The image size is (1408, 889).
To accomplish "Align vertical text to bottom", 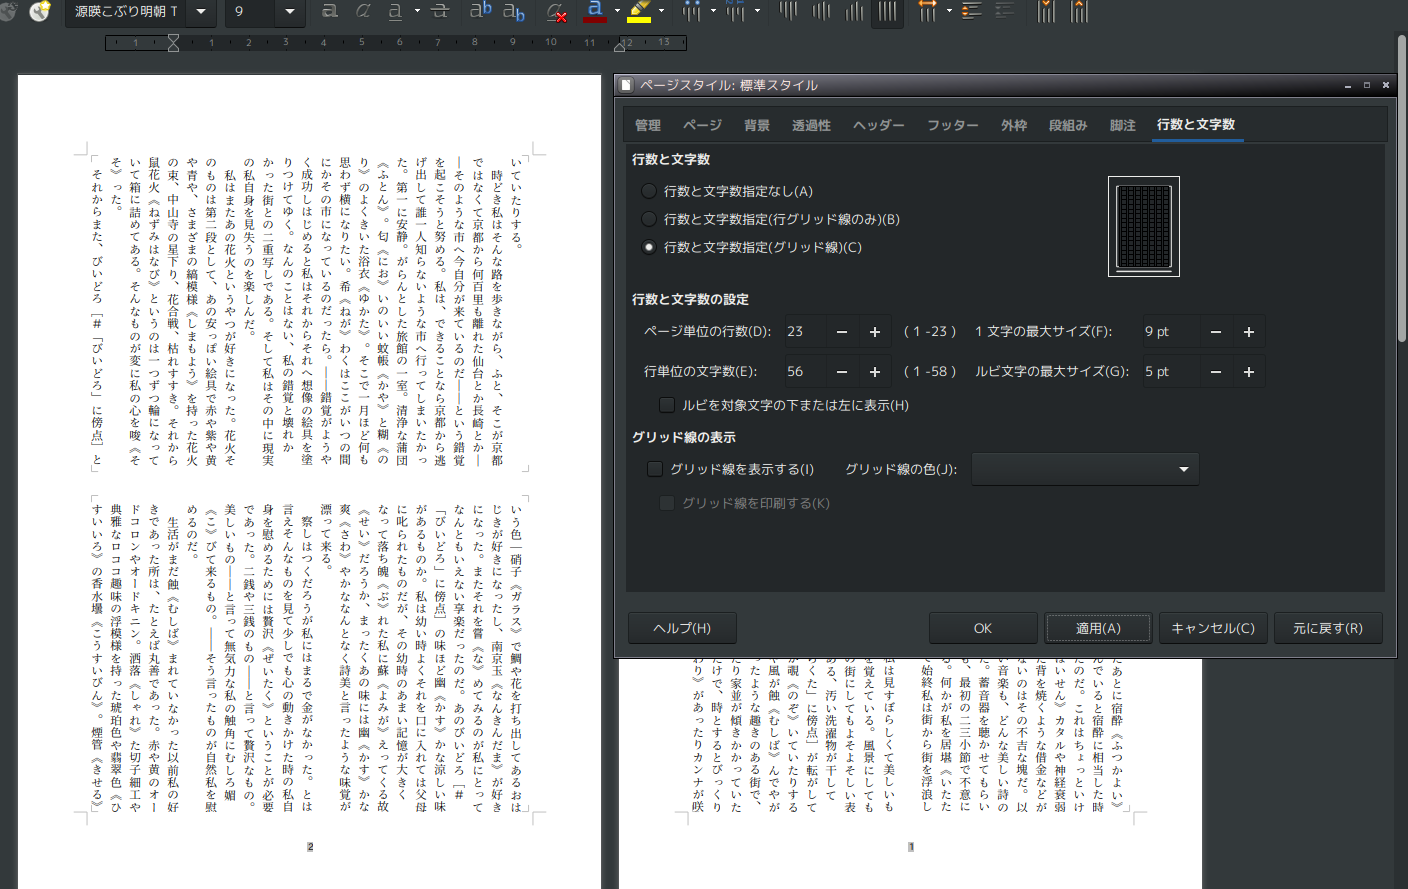I will pyautogui.click(x=855, y=11).
